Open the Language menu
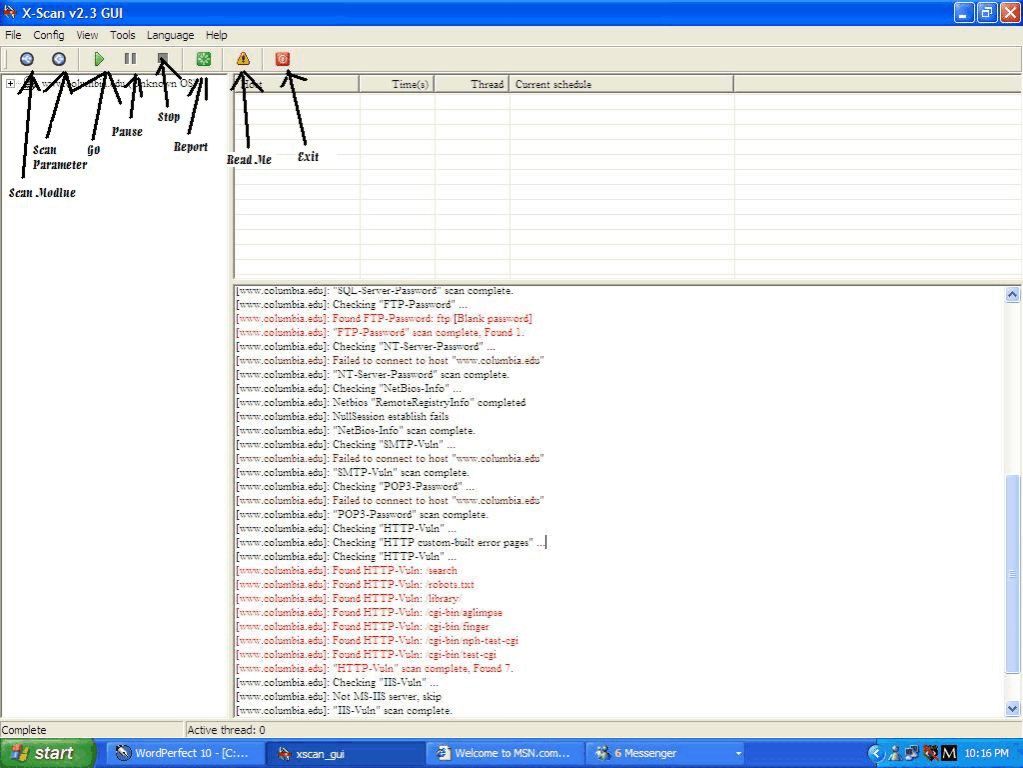Viewport: 1023px width, 768px height. click(170, 35)
